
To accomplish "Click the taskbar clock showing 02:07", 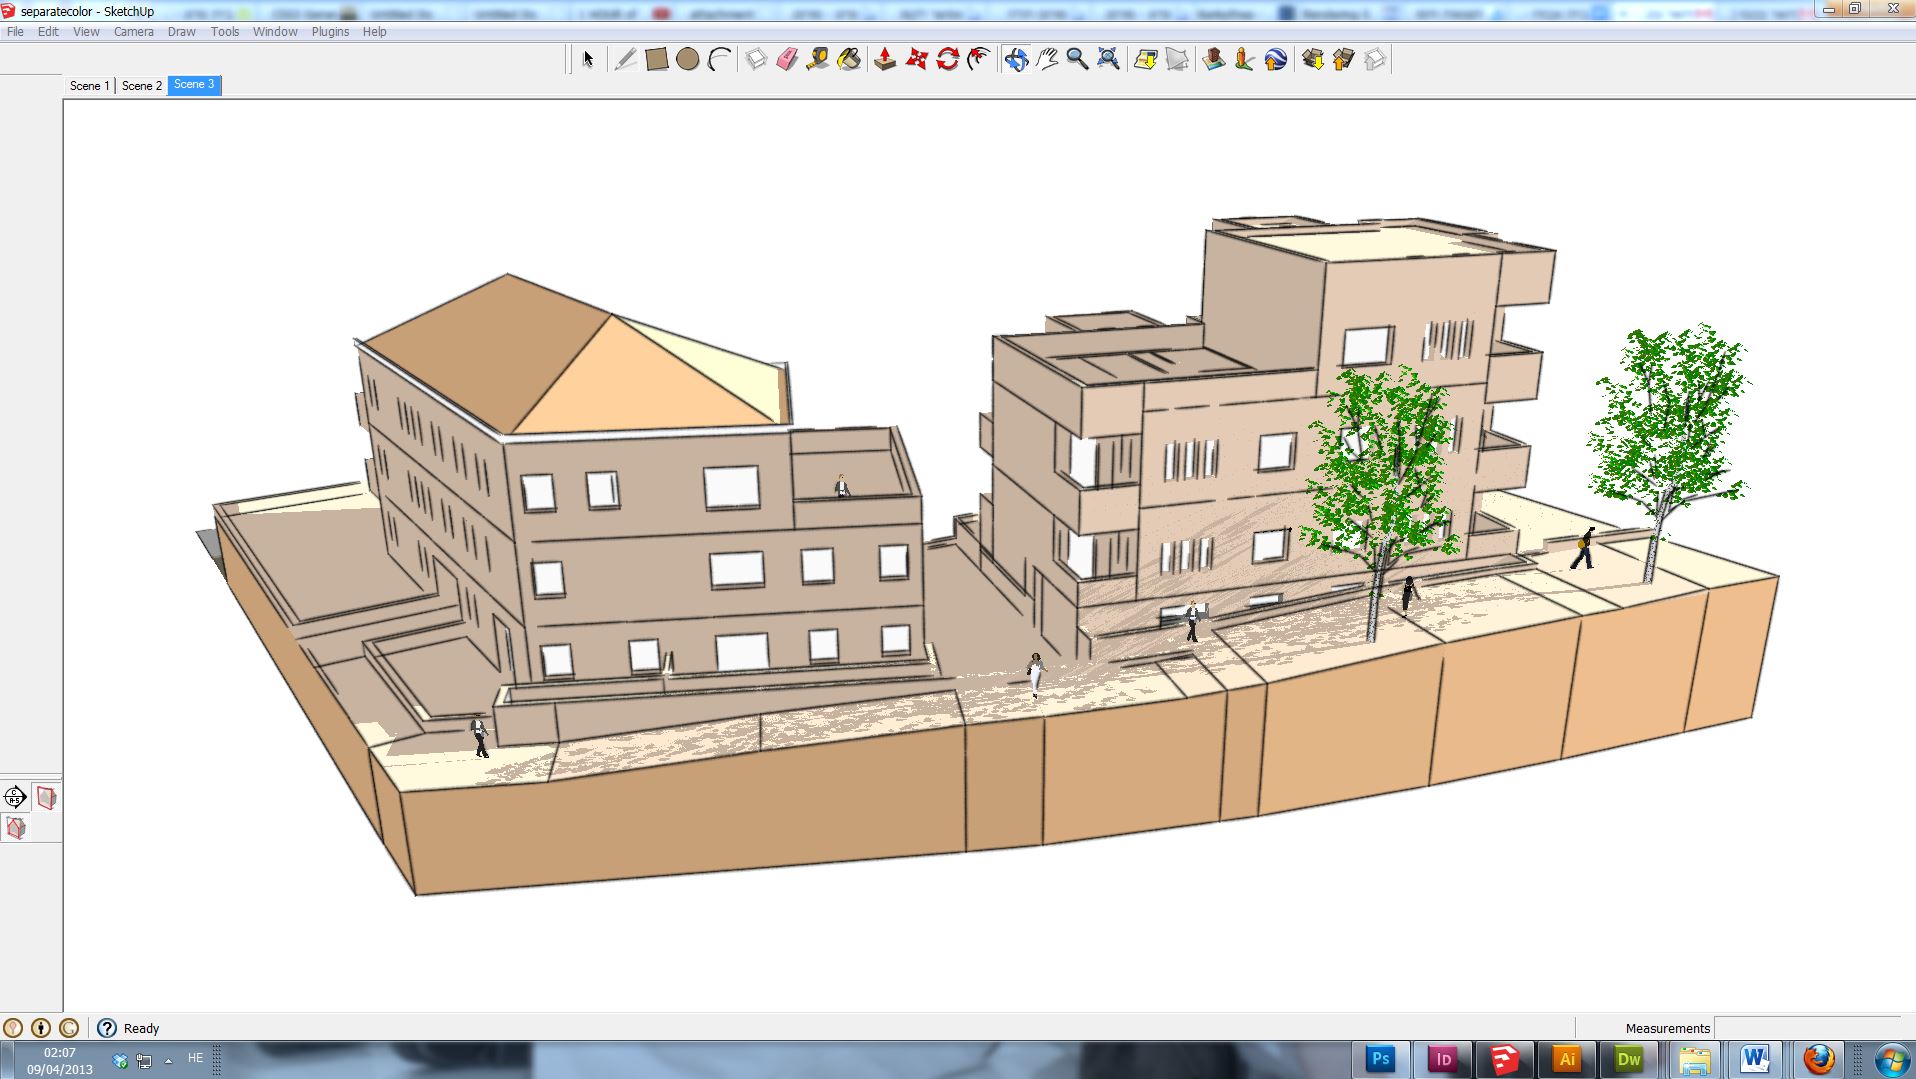I will (x=60, y=1060).
